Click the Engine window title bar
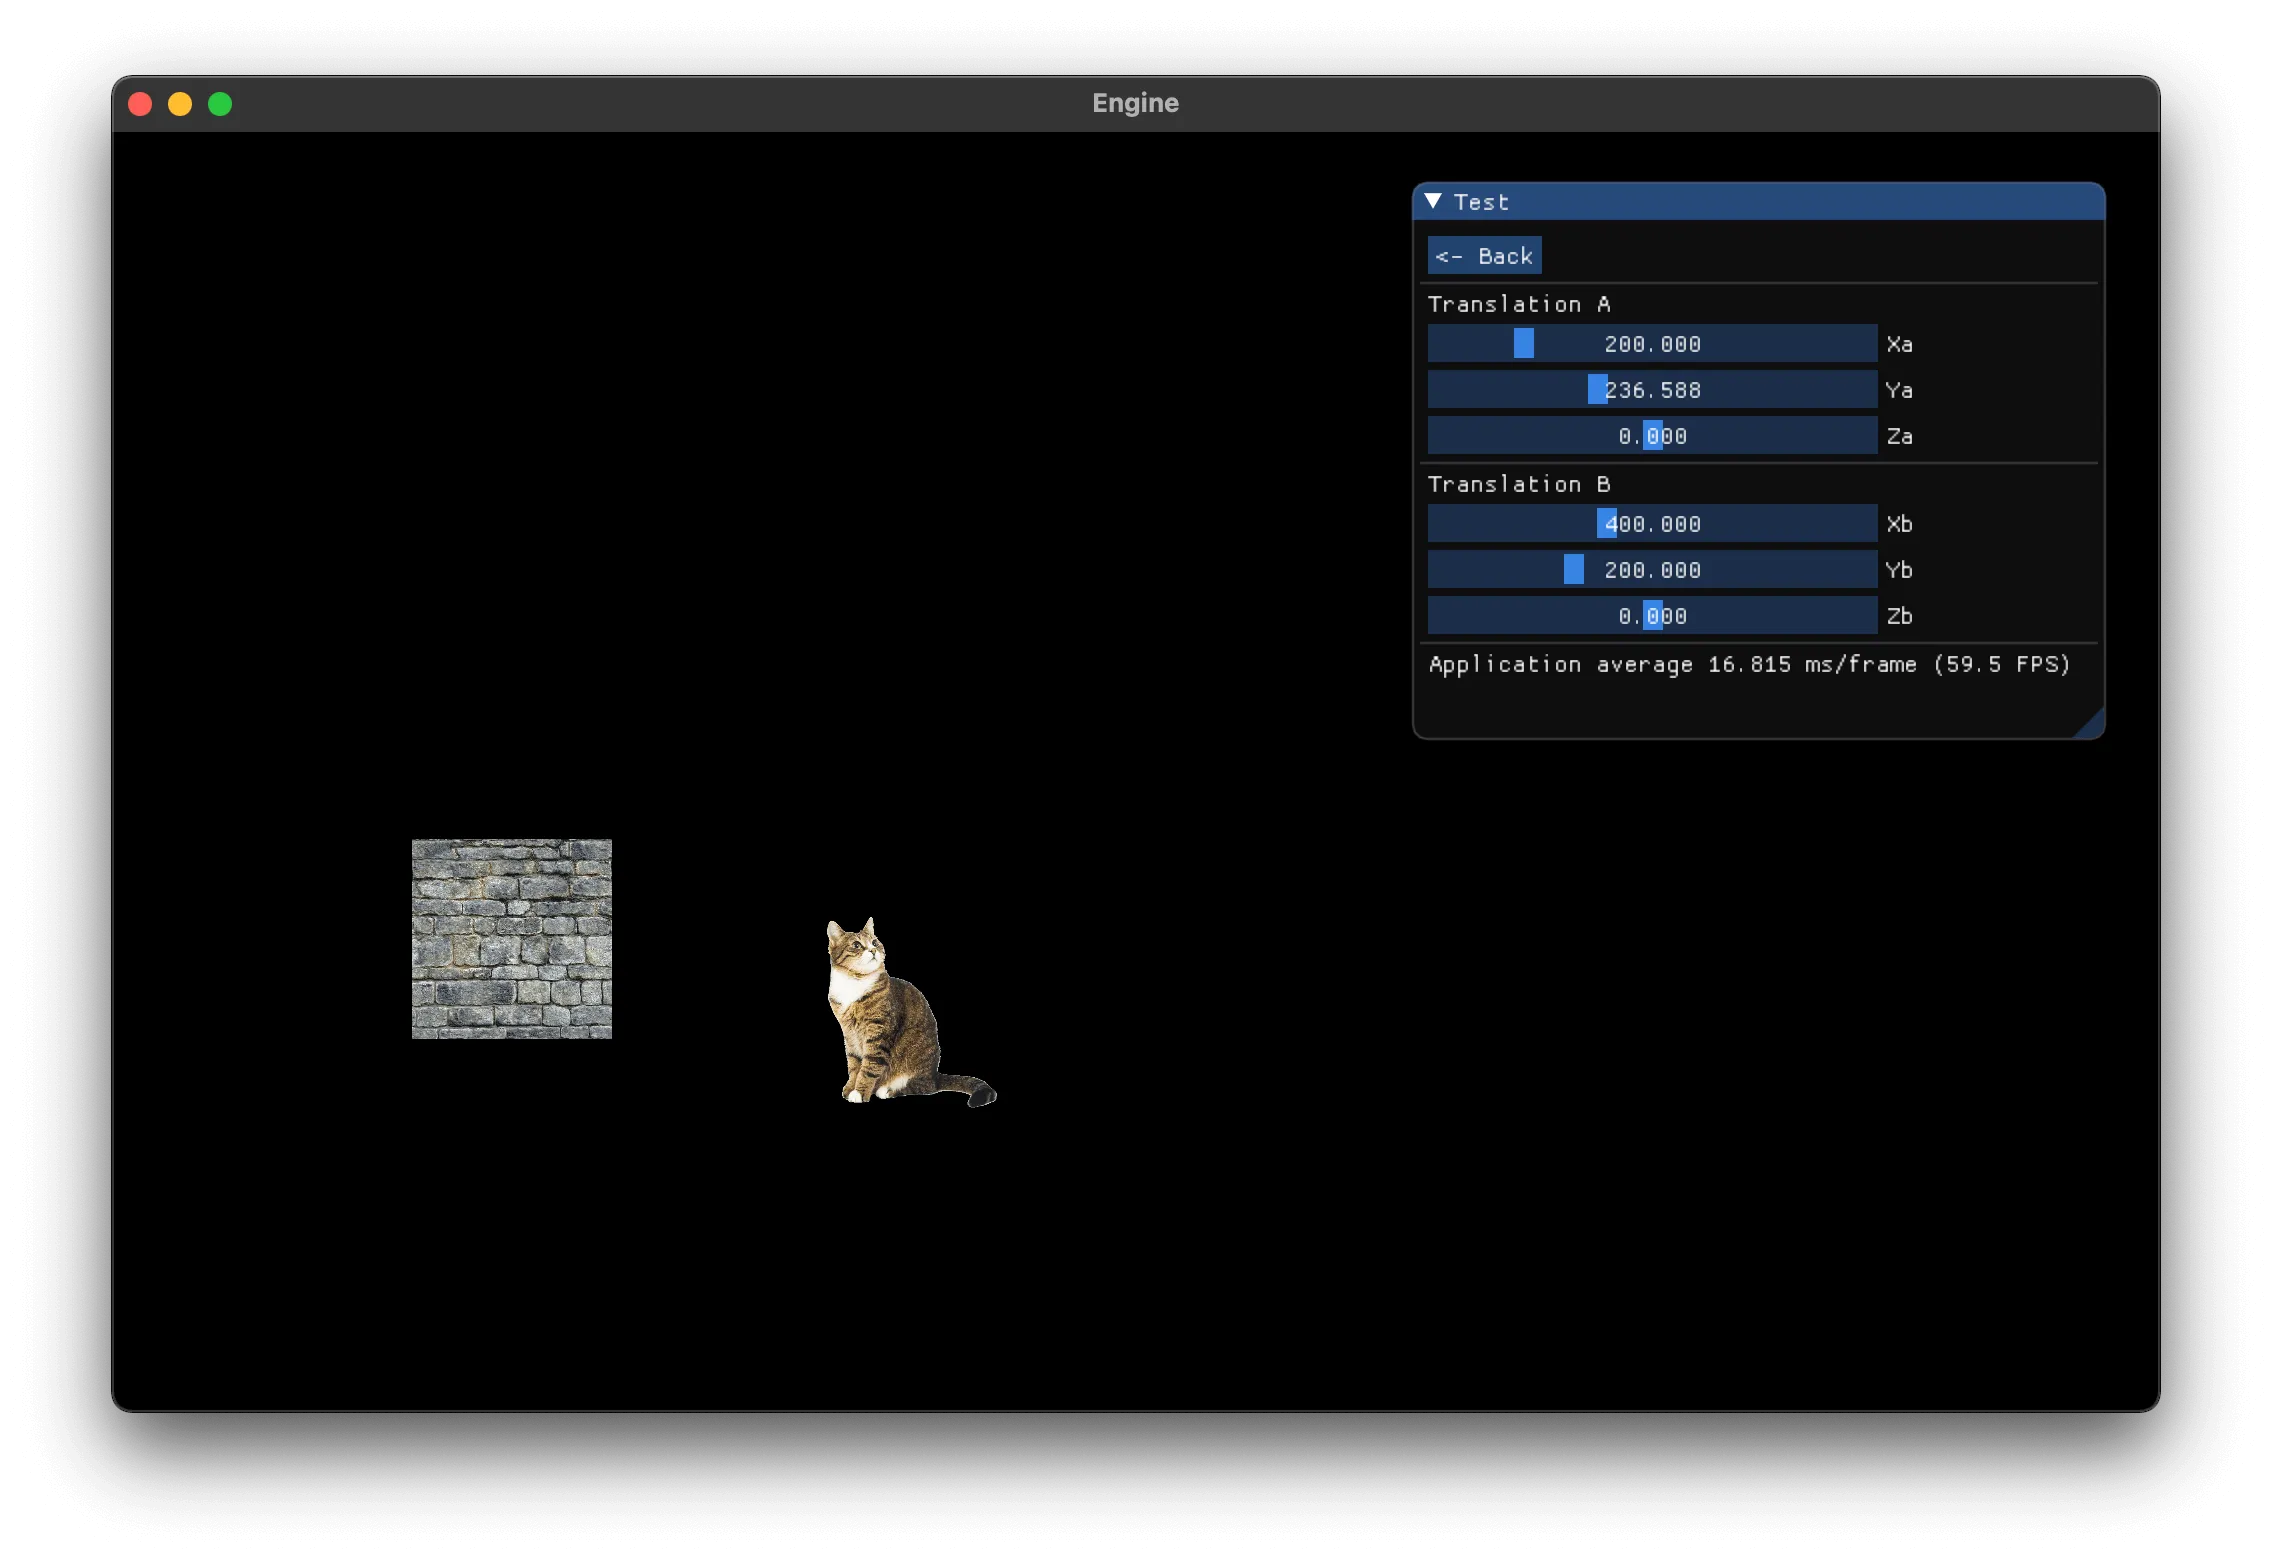The height and width of the screenshot is (1560, 2272). [1135, 104]
